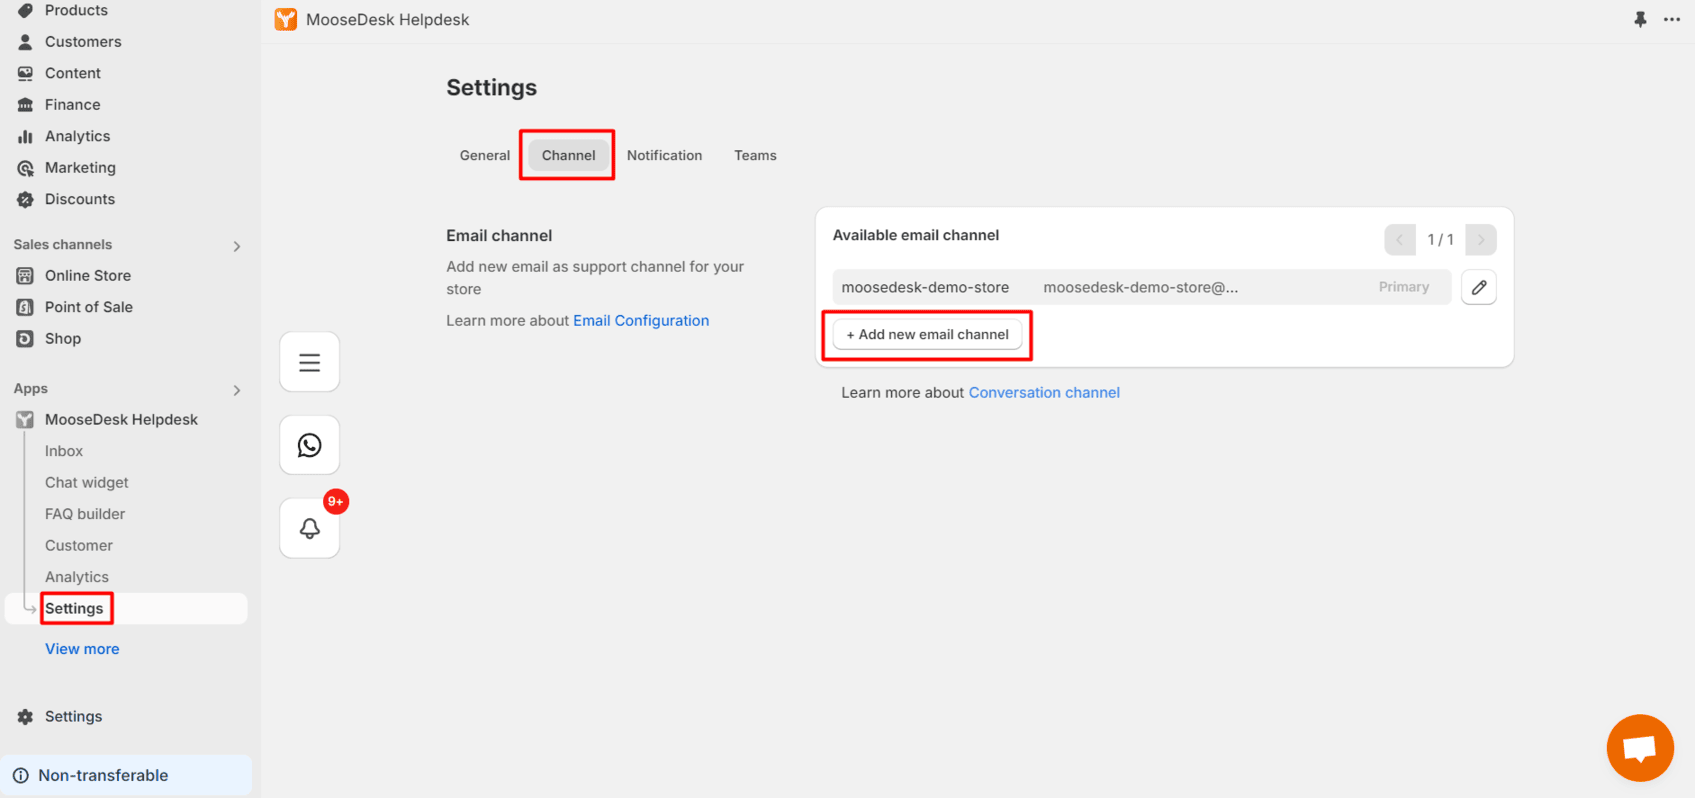Screen dimensions: 1695x798
Task: Open the Marketing menu item
Action: coord(80,168)
